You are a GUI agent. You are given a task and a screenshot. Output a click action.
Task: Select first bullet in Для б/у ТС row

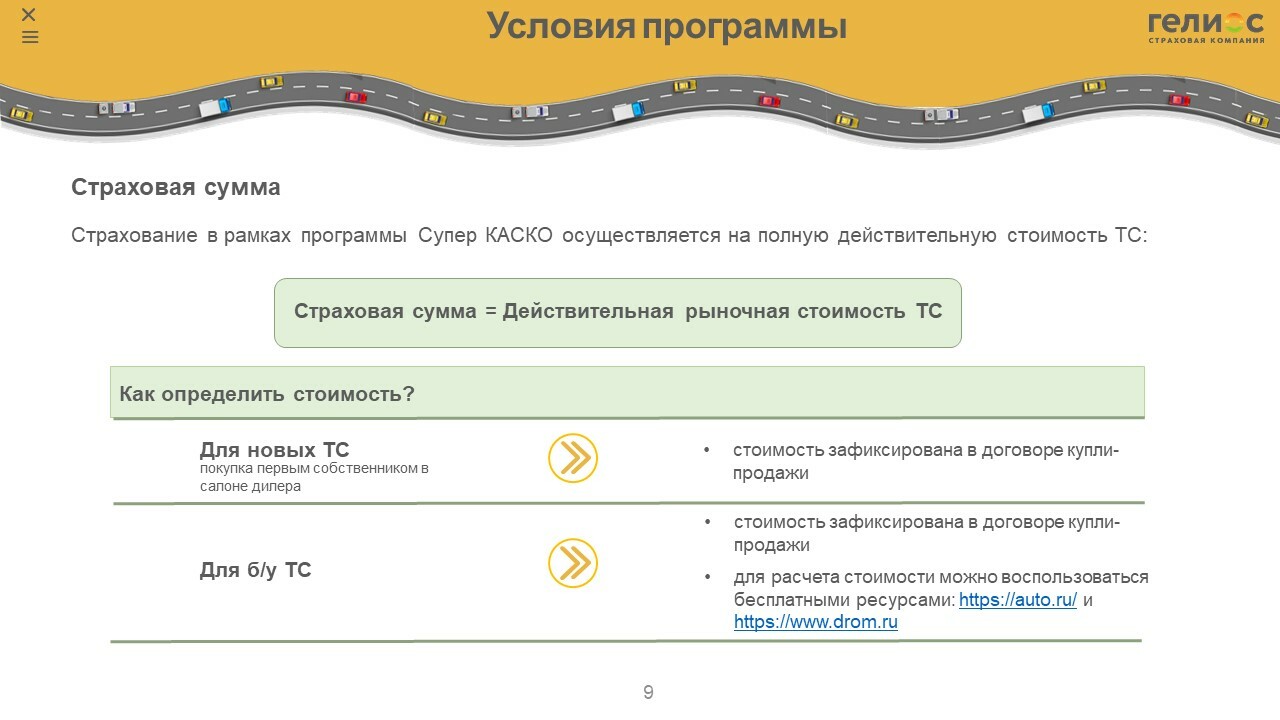(927, 534)
